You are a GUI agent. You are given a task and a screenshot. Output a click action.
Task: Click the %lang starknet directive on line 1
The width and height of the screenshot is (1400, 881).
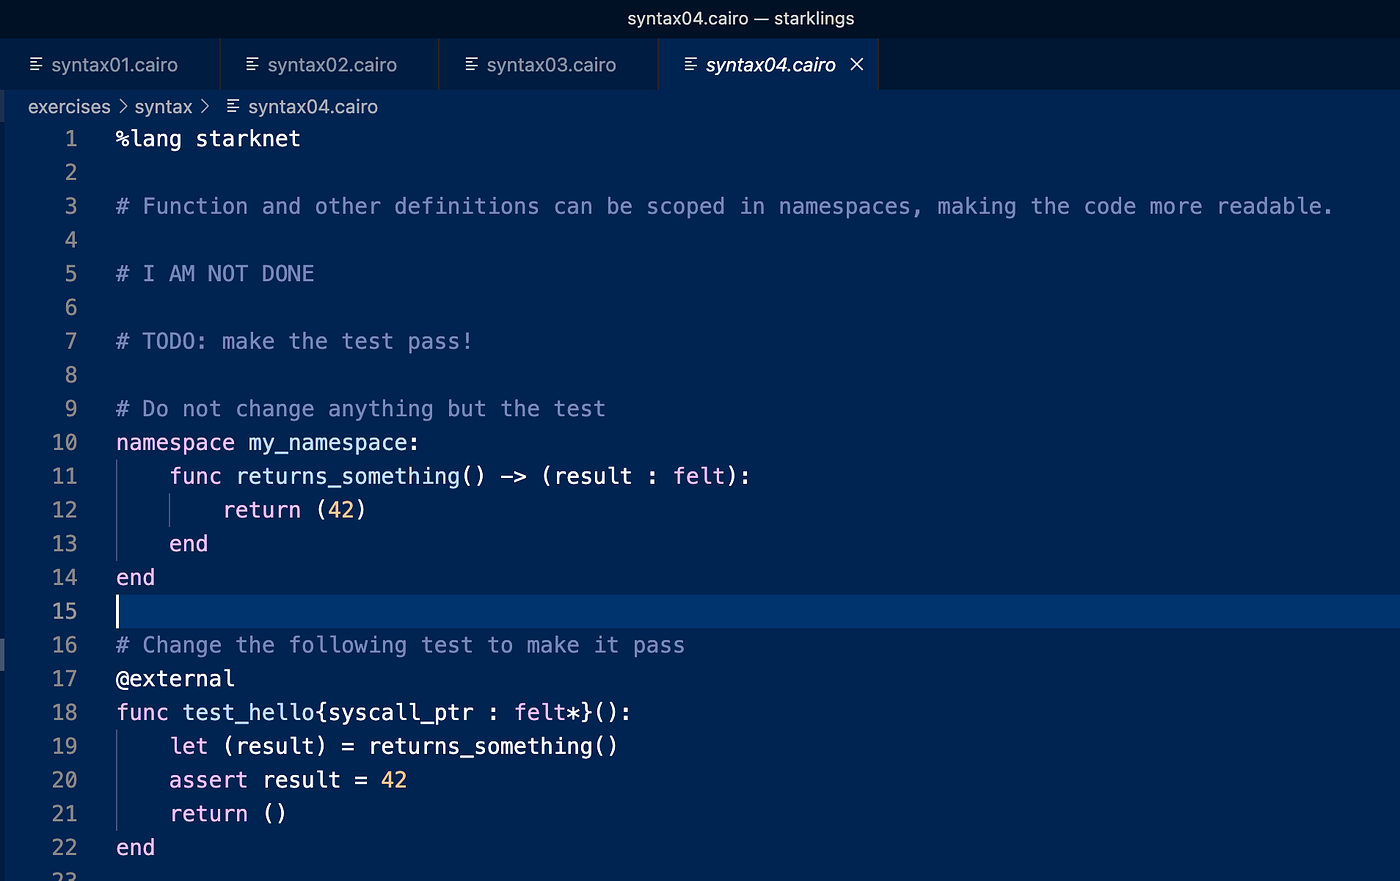pos(207,138)
